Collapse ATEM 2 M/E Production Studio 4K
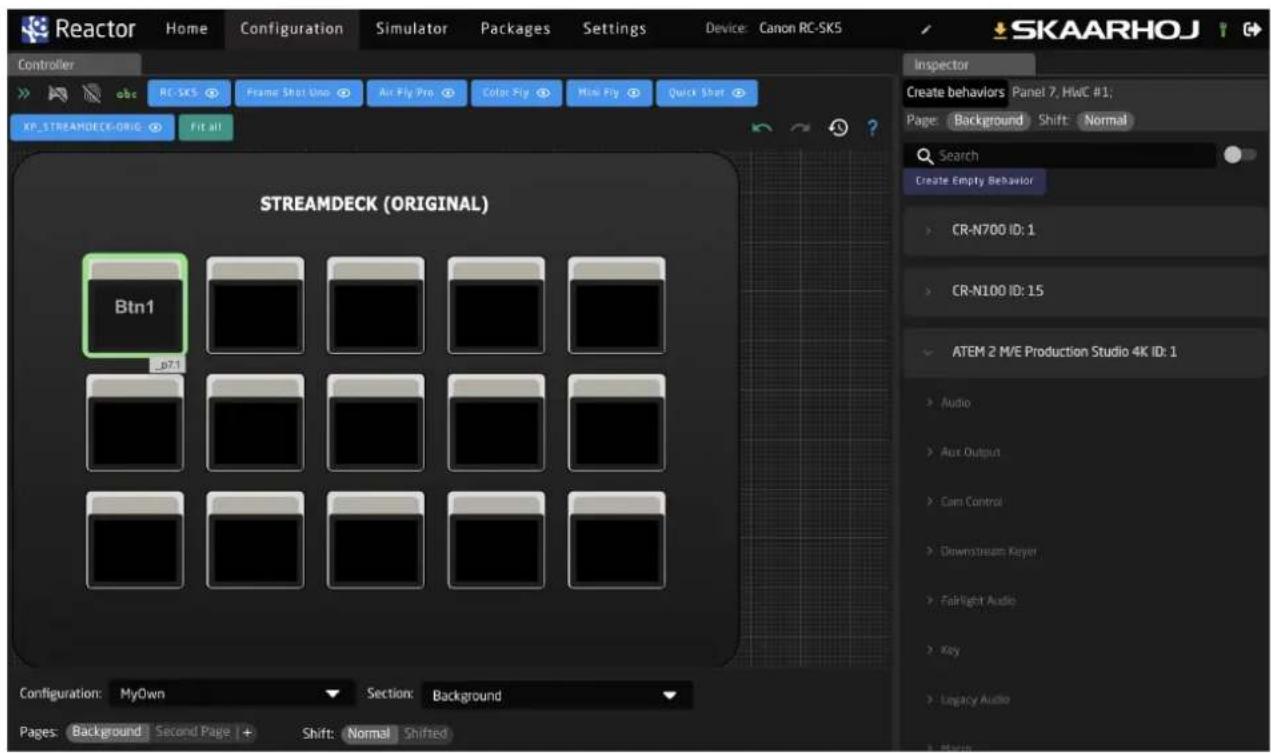 tap(1085, 352)
